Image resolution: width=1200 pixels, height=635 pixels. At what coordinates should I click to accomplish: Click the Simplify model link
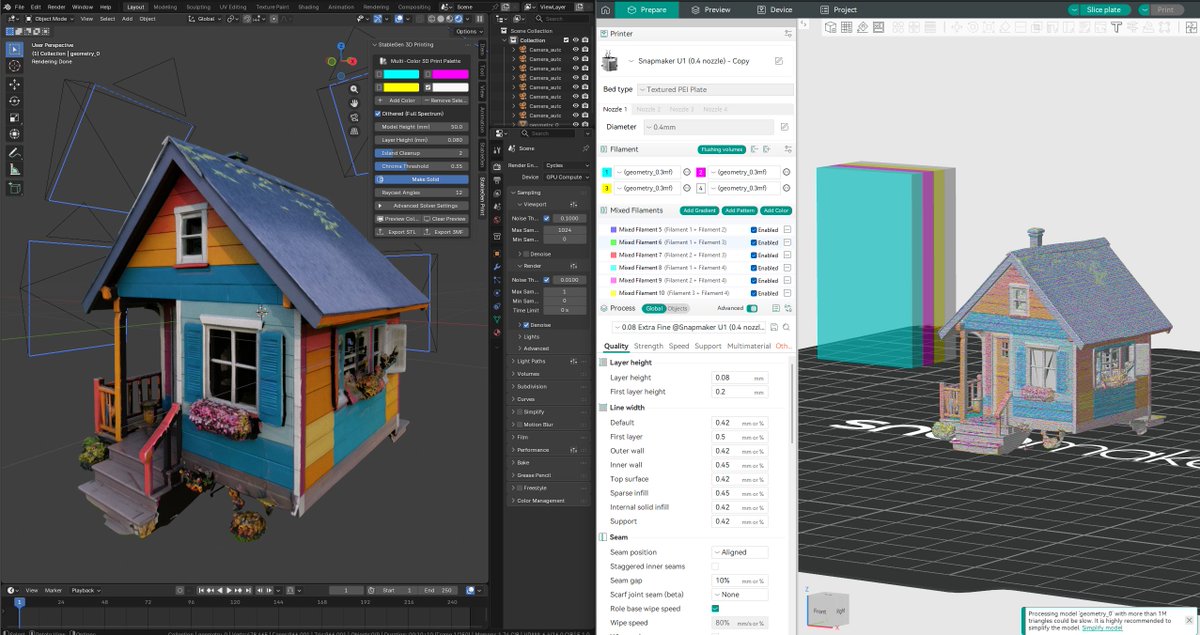tap(1101, 627)
